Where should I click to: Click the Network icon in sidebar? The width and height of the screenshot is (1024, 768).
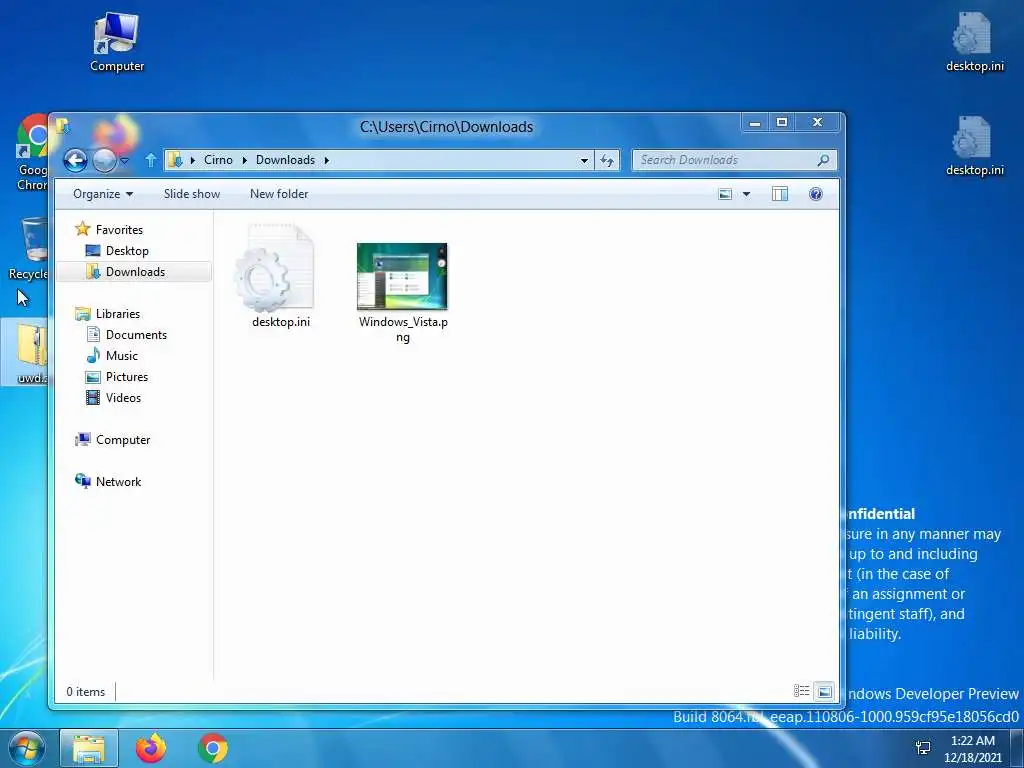pyautogui.click(x=83, y=481)
